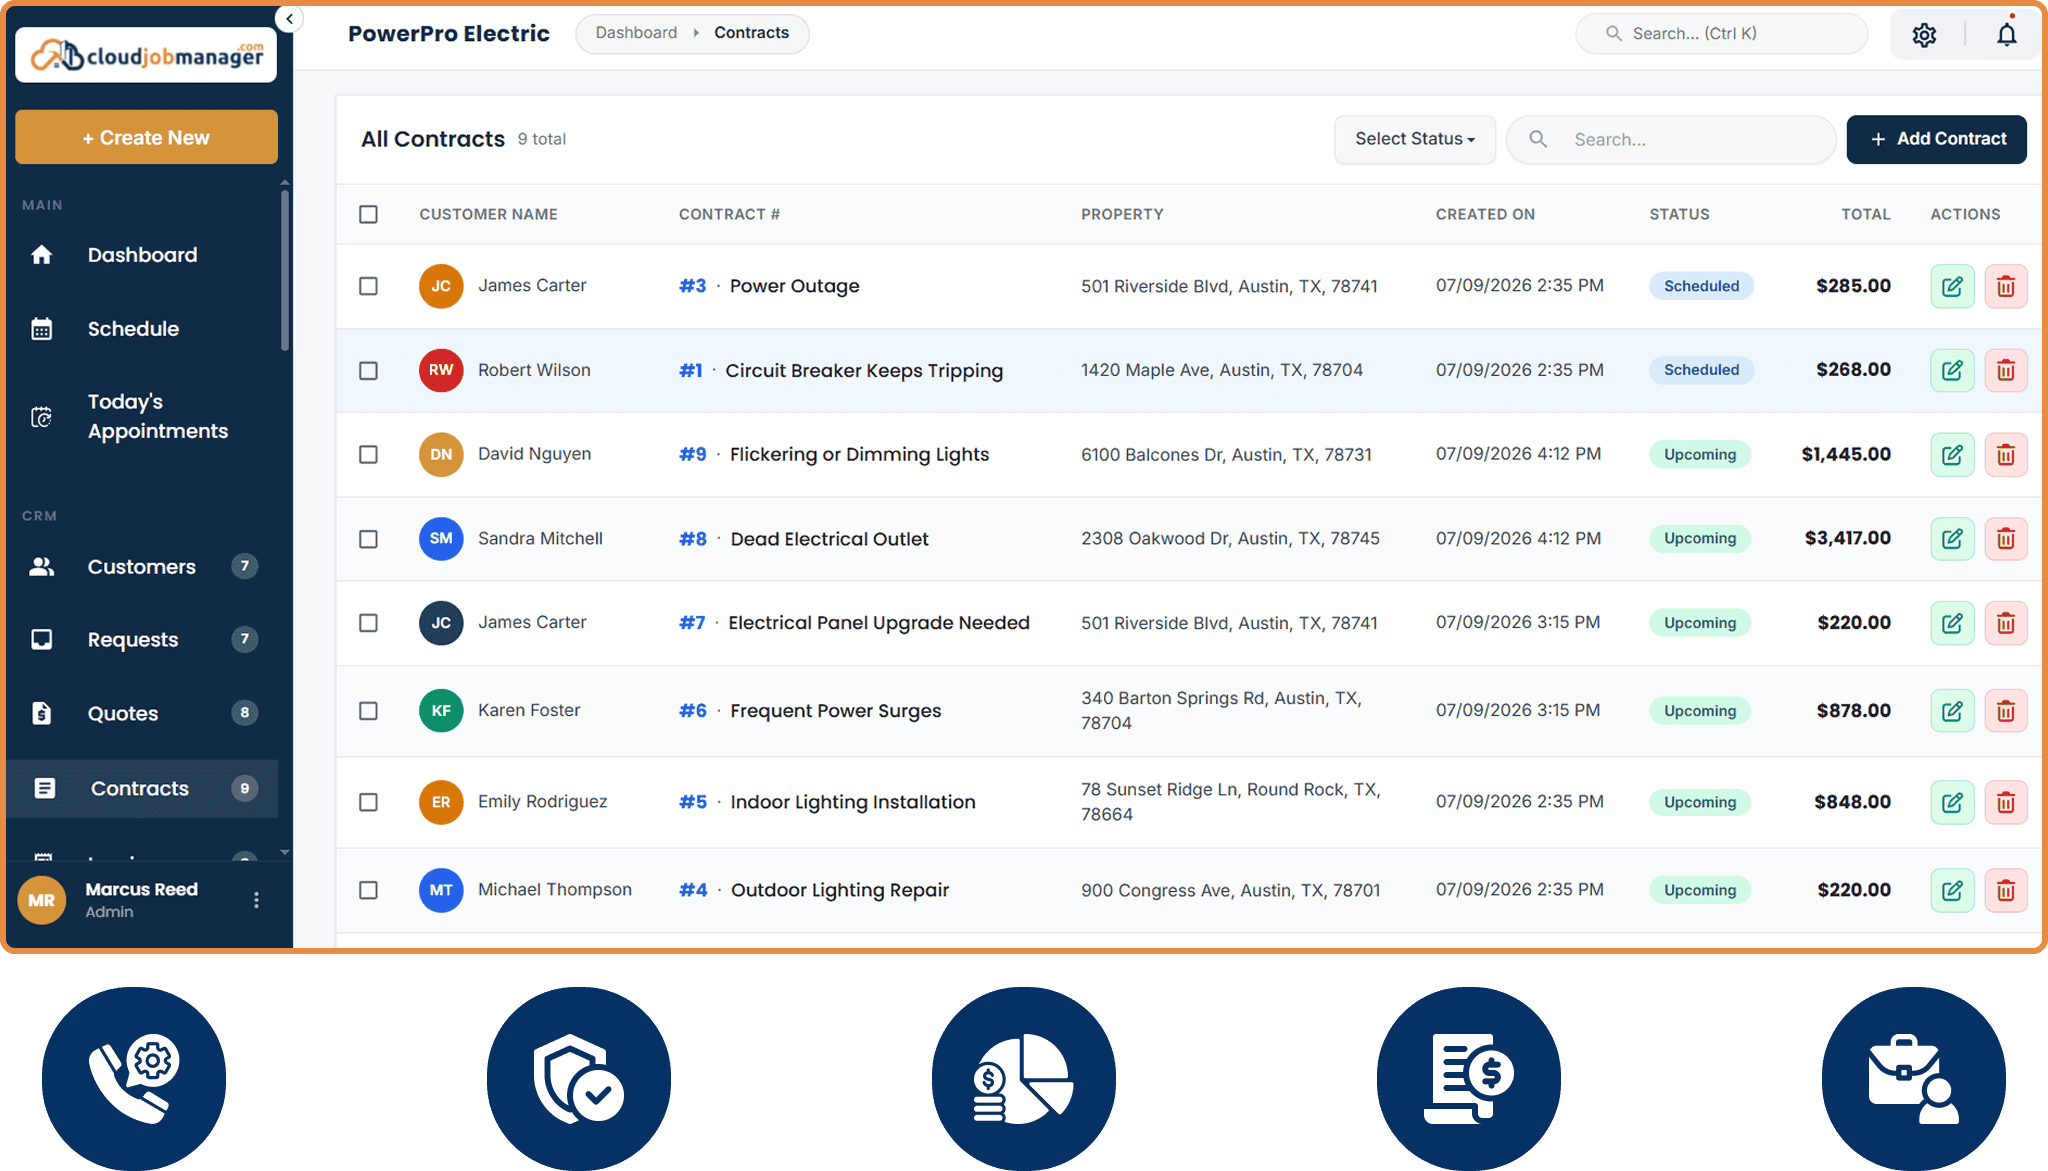Open Contracts in the sidebar
The width and height of the screenshot is (2048, 1171).
tap(142, 789)
